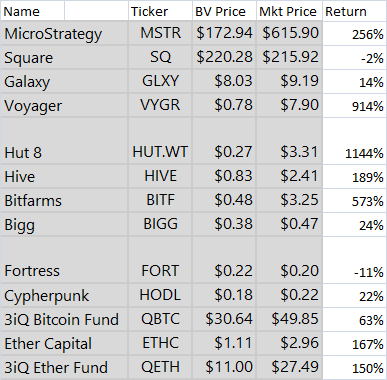
Task: Click the Cypherpunk name cell
Action: pos(64,295)
